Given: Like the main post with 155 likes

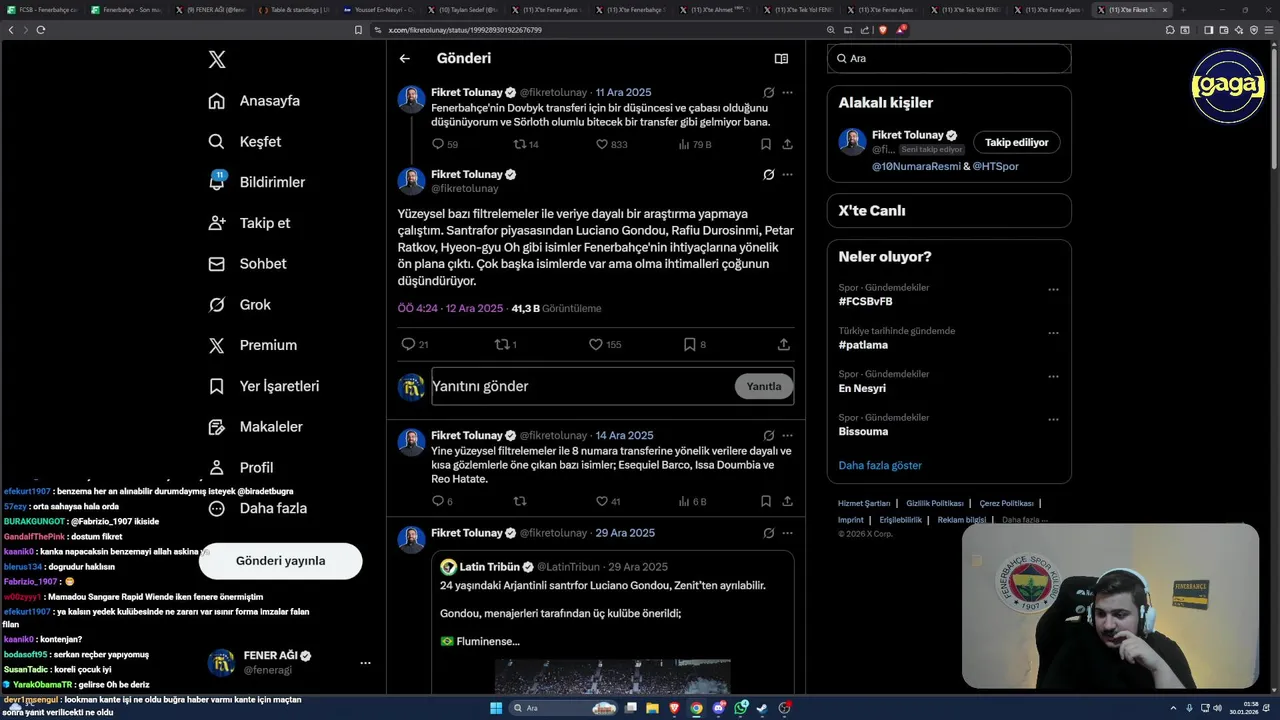Looking at the screenshot, I should click(596, 344).
